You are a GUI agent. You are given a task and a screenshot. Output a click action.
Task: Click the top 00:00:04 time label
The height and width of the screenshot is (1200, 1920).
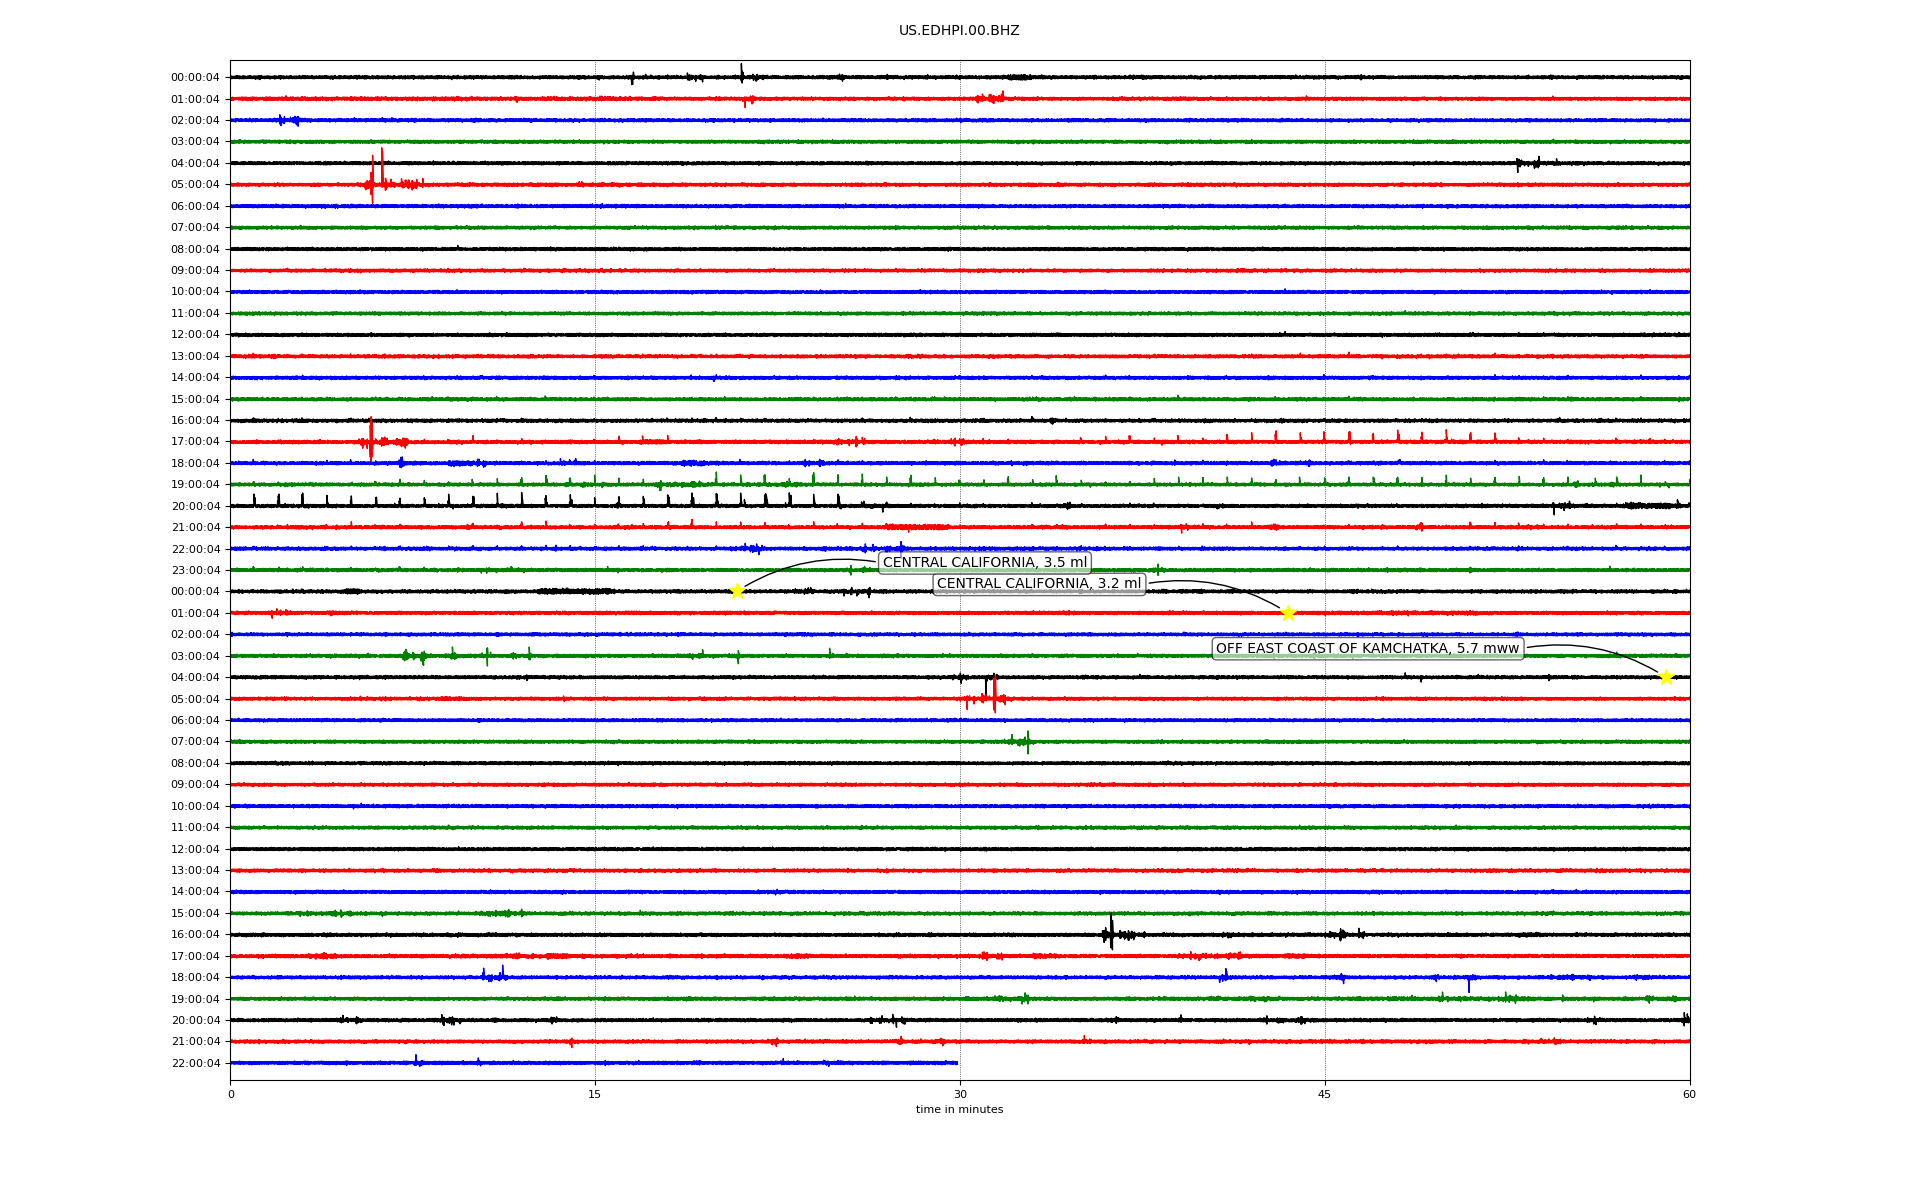click(x=195, y=78)
